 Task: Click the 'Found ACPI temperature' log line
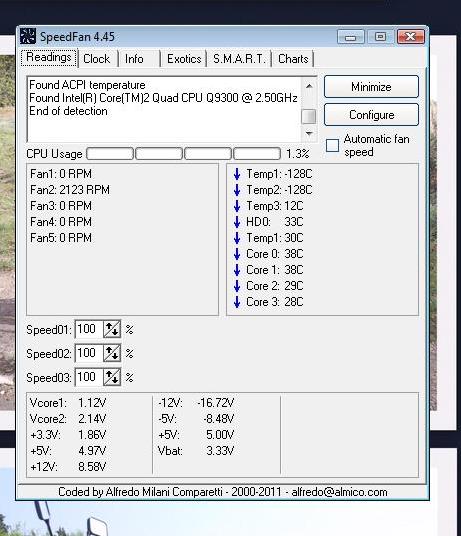tap(87, 85)
